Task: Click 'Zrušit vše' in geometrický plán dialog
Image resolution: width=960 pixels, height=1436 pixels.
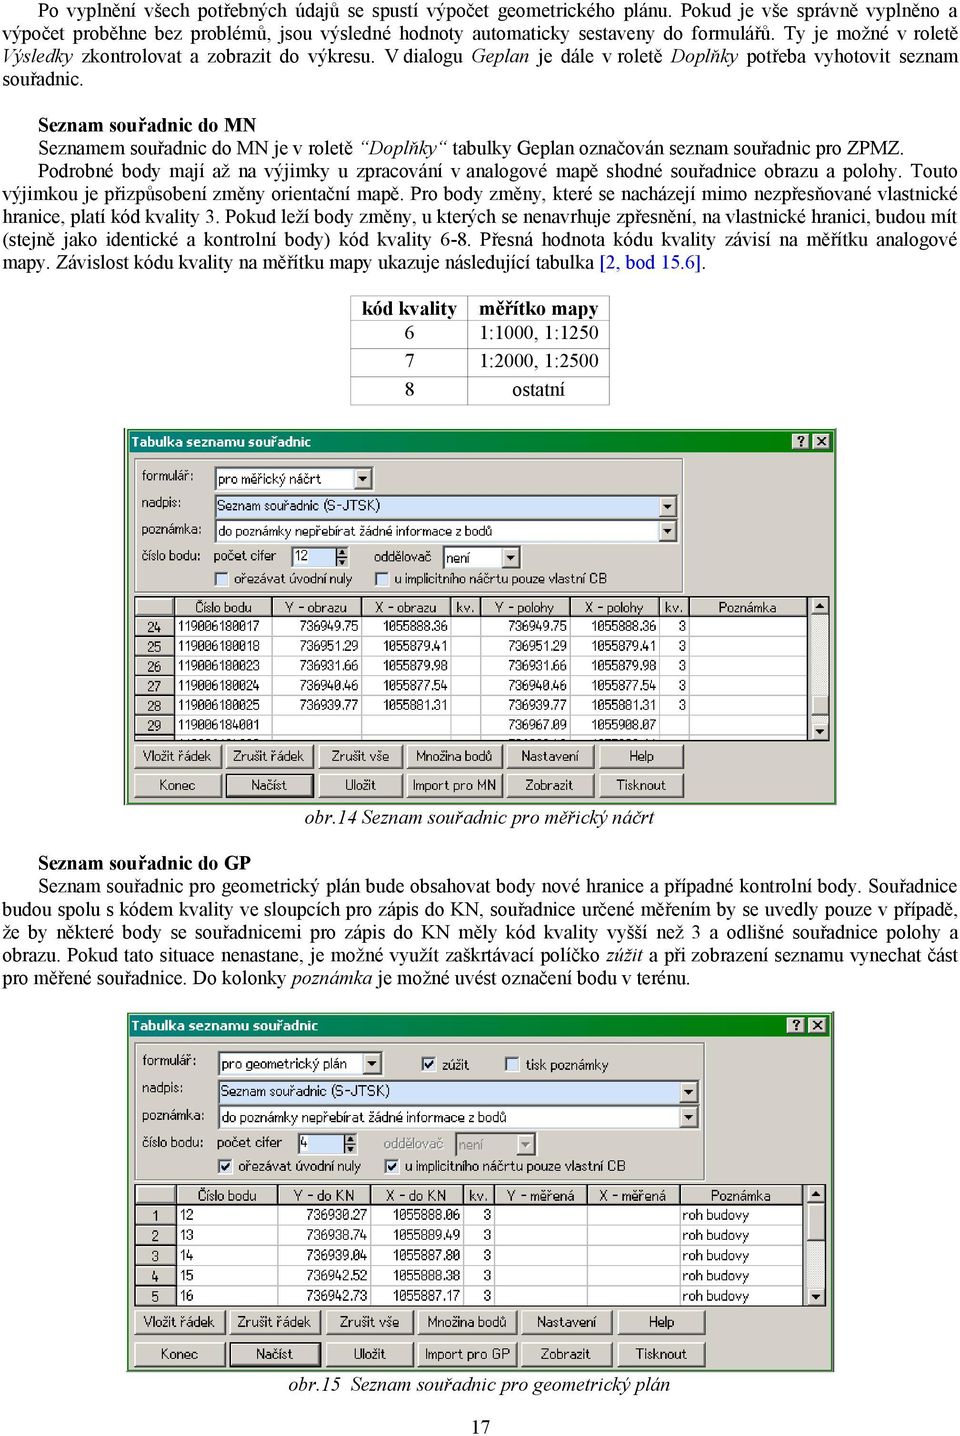Action: coord(369,1322)
